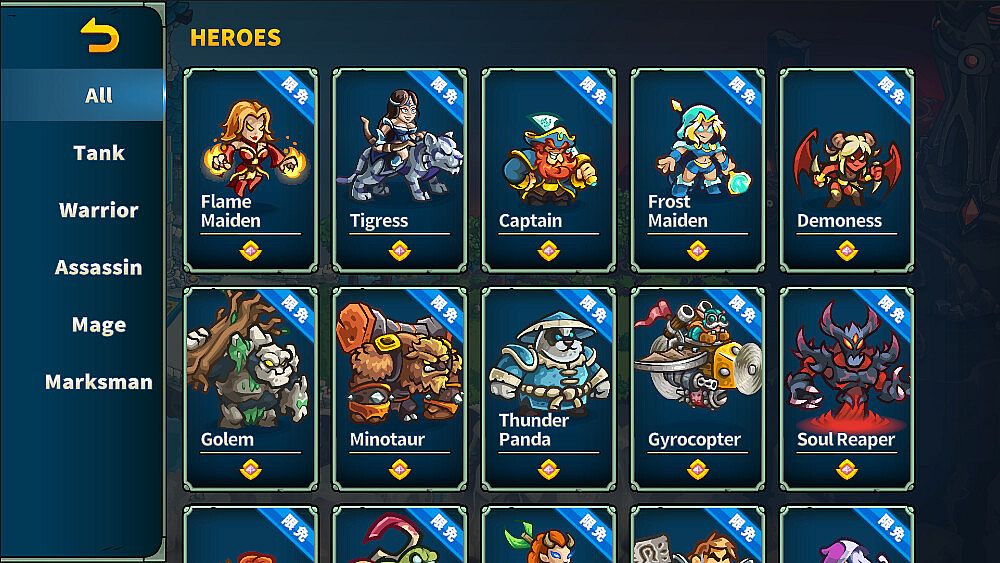Click the gold diamond badge under Soul Reaper
The height and width of the screenshot is (563, 1000).
pos(847,469)
